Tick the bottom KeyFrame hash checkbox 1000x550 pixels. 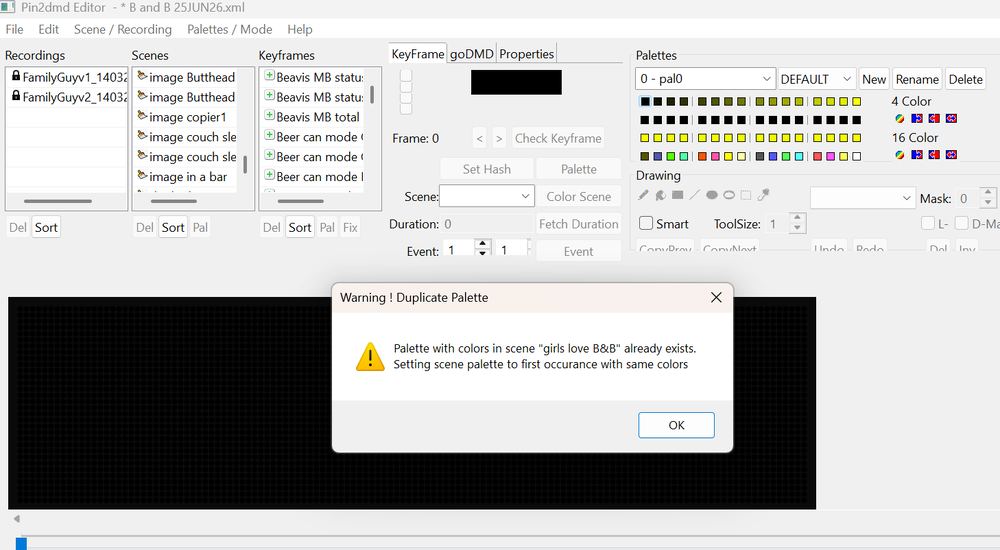406,109
